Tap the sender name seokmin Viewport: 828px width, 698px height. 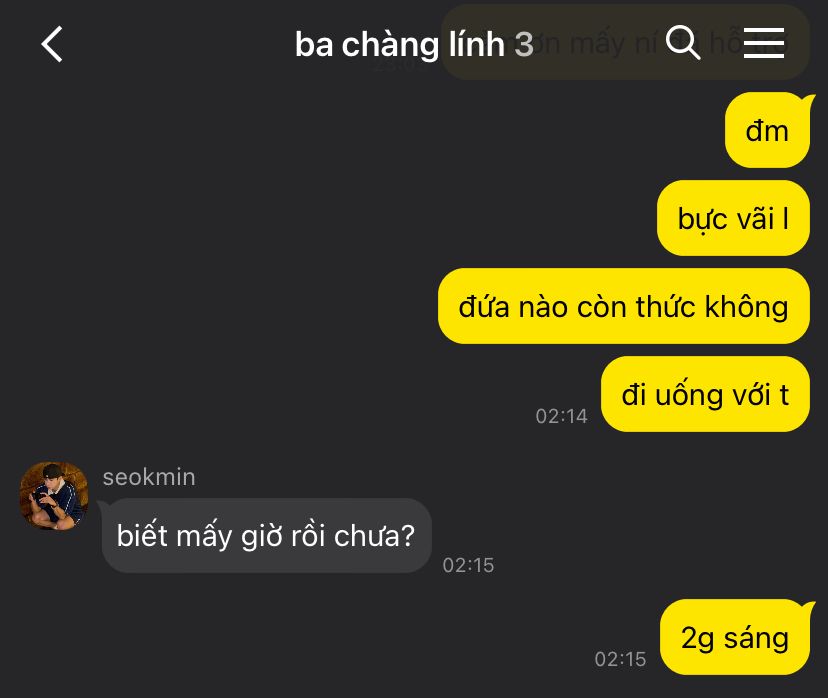(149, 477)
